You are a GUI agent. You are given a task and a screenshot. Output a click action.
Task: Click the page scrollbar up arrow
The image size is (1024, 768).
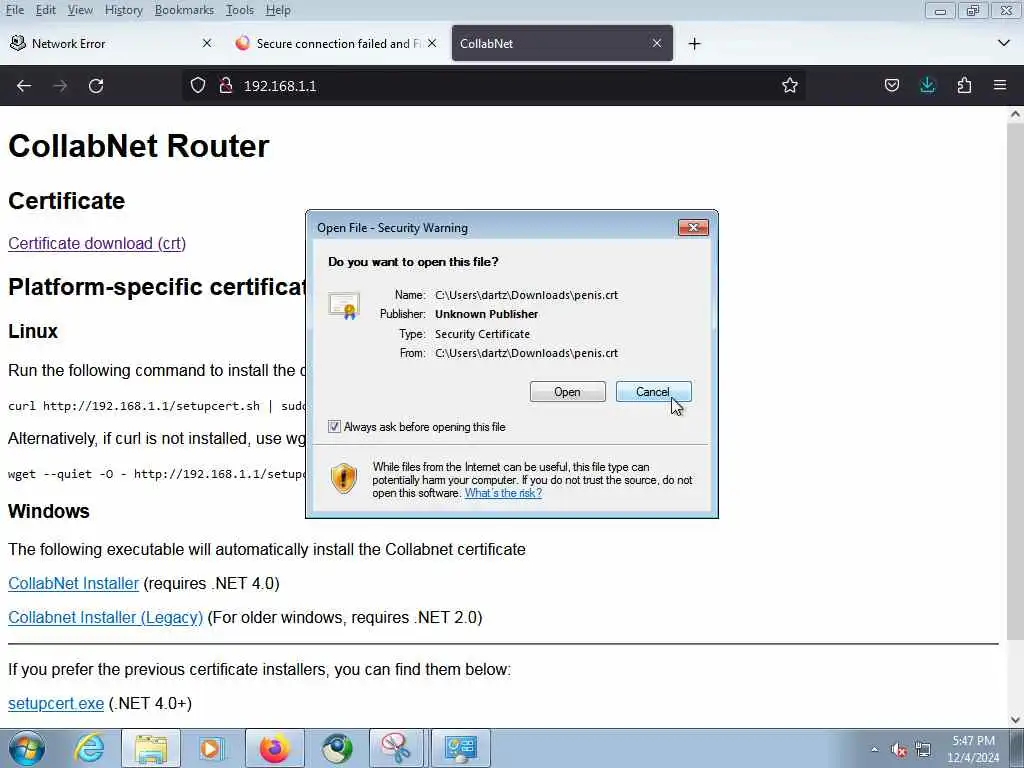click(1015, 114)
